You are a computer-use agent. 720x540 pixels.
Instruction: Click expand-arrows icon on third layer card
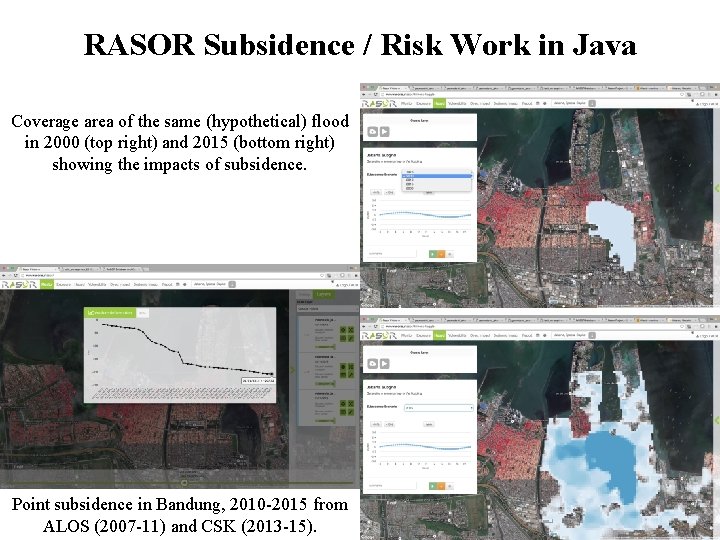350,404
